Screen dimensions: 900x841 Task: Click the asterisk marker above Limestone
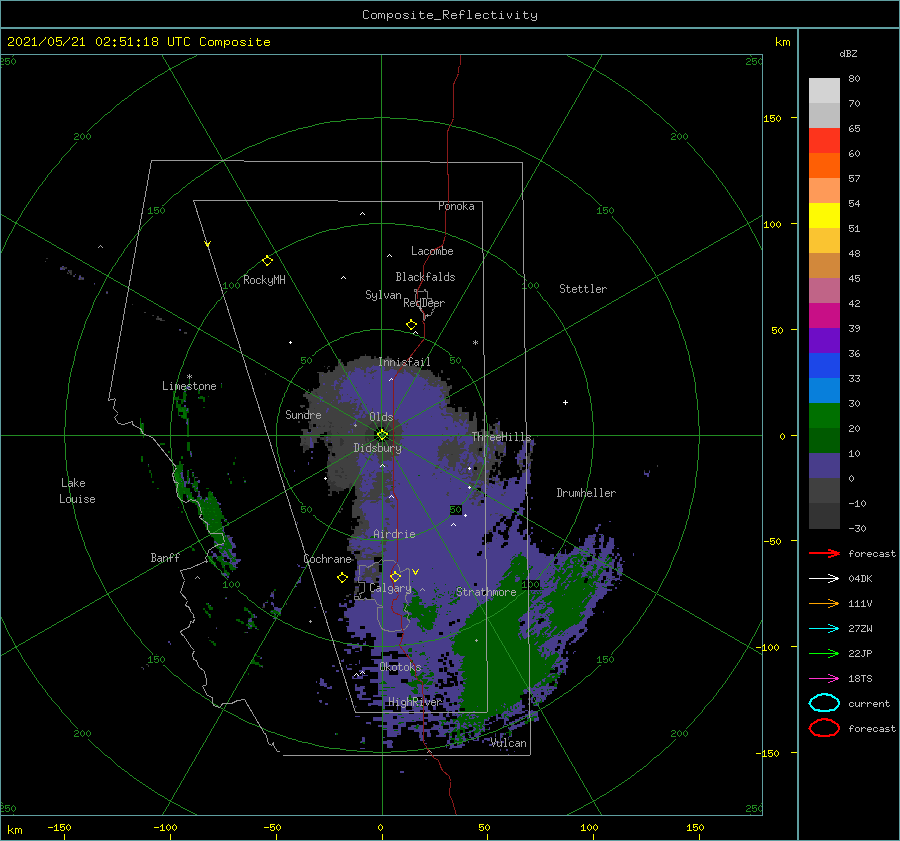pyautogui.click(x=189, y=377)
